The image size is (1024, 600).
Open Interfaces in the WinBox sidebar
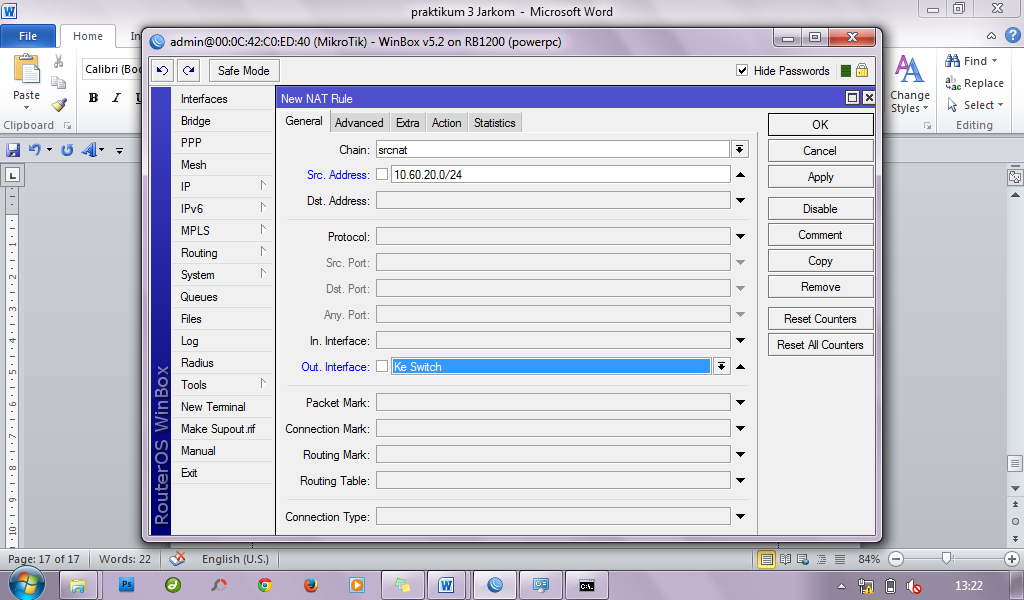[223, 99]
